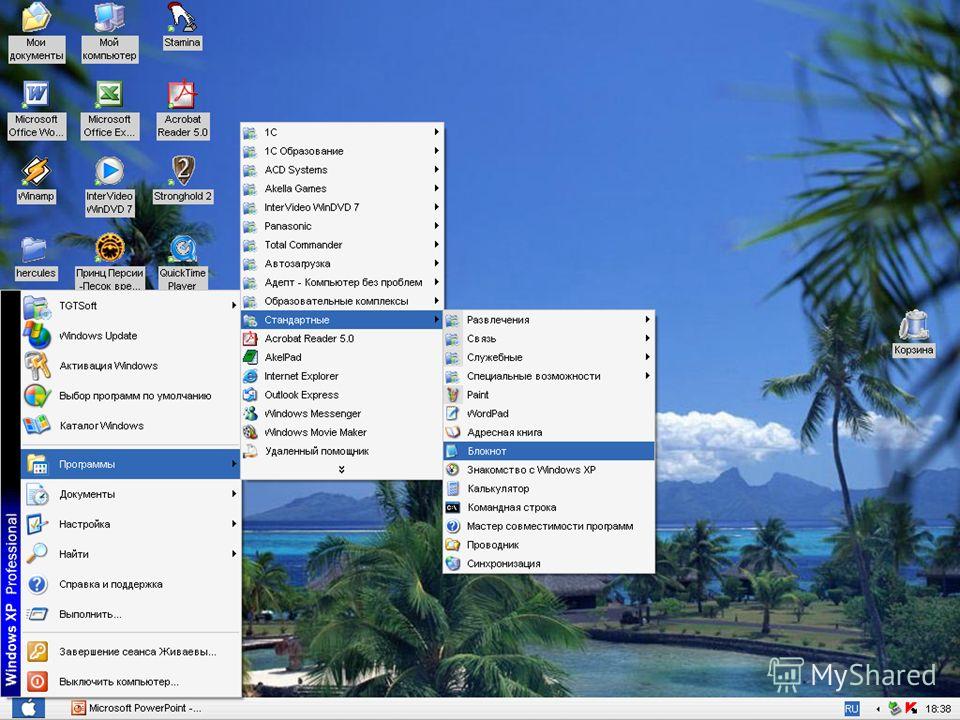Viewport: 960px width, 720px height.
Task: Select the Принц Персии desktop icon
Action: [109, 262]
